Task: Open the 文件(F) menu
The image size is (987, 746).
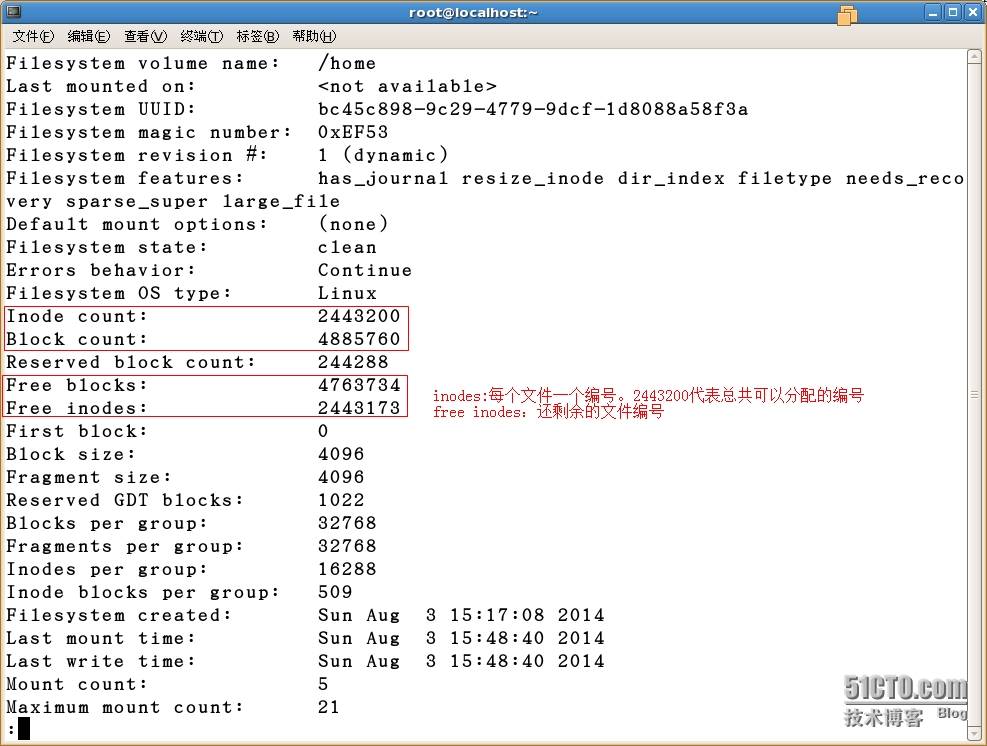Action: click(33, 37)
